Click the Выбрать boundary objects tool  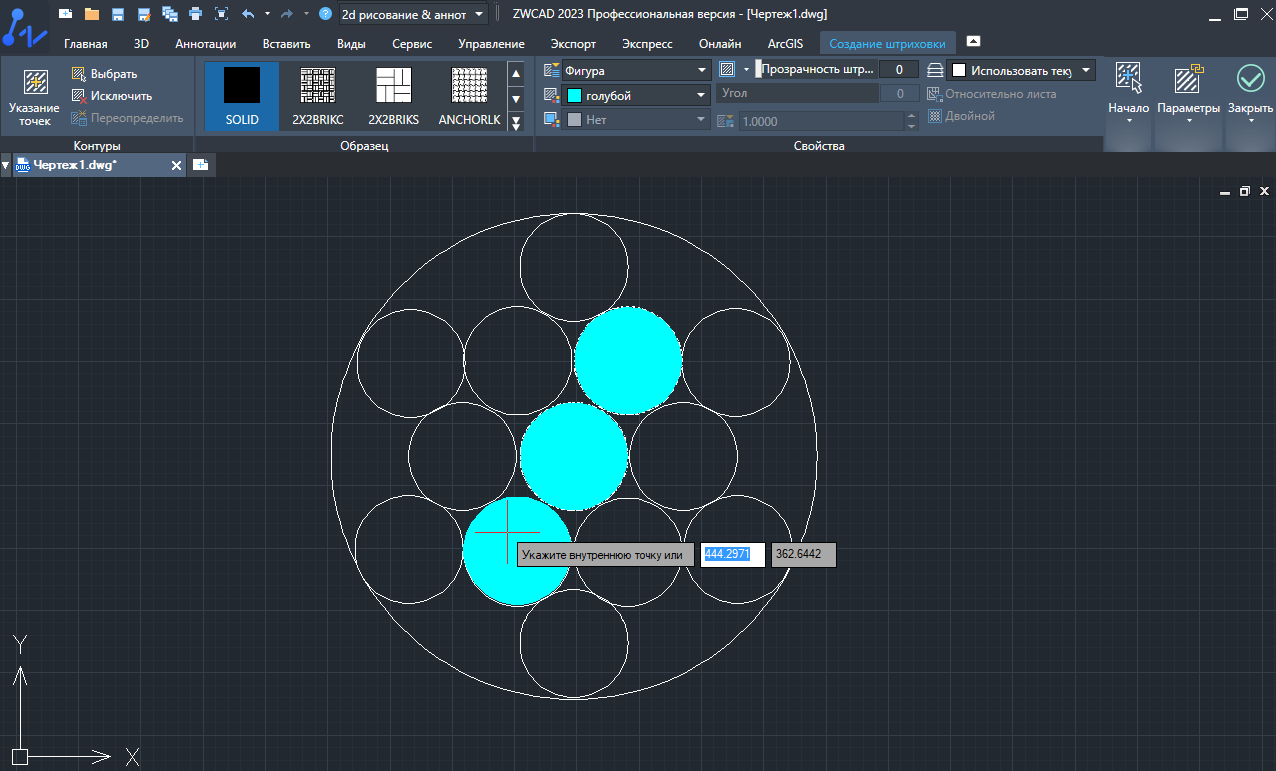[104, 74]
